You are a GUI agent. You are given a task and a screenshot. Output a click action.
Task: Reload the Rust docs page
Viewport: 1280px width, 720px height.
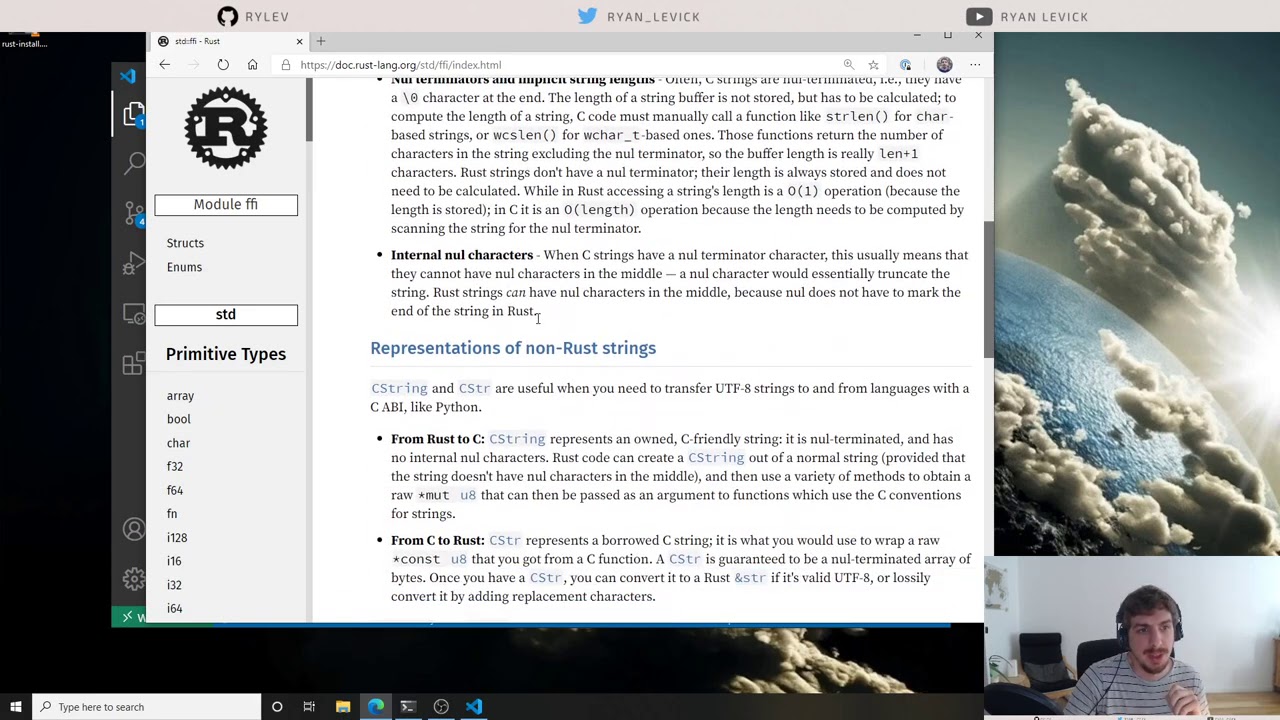coord(223,65)
